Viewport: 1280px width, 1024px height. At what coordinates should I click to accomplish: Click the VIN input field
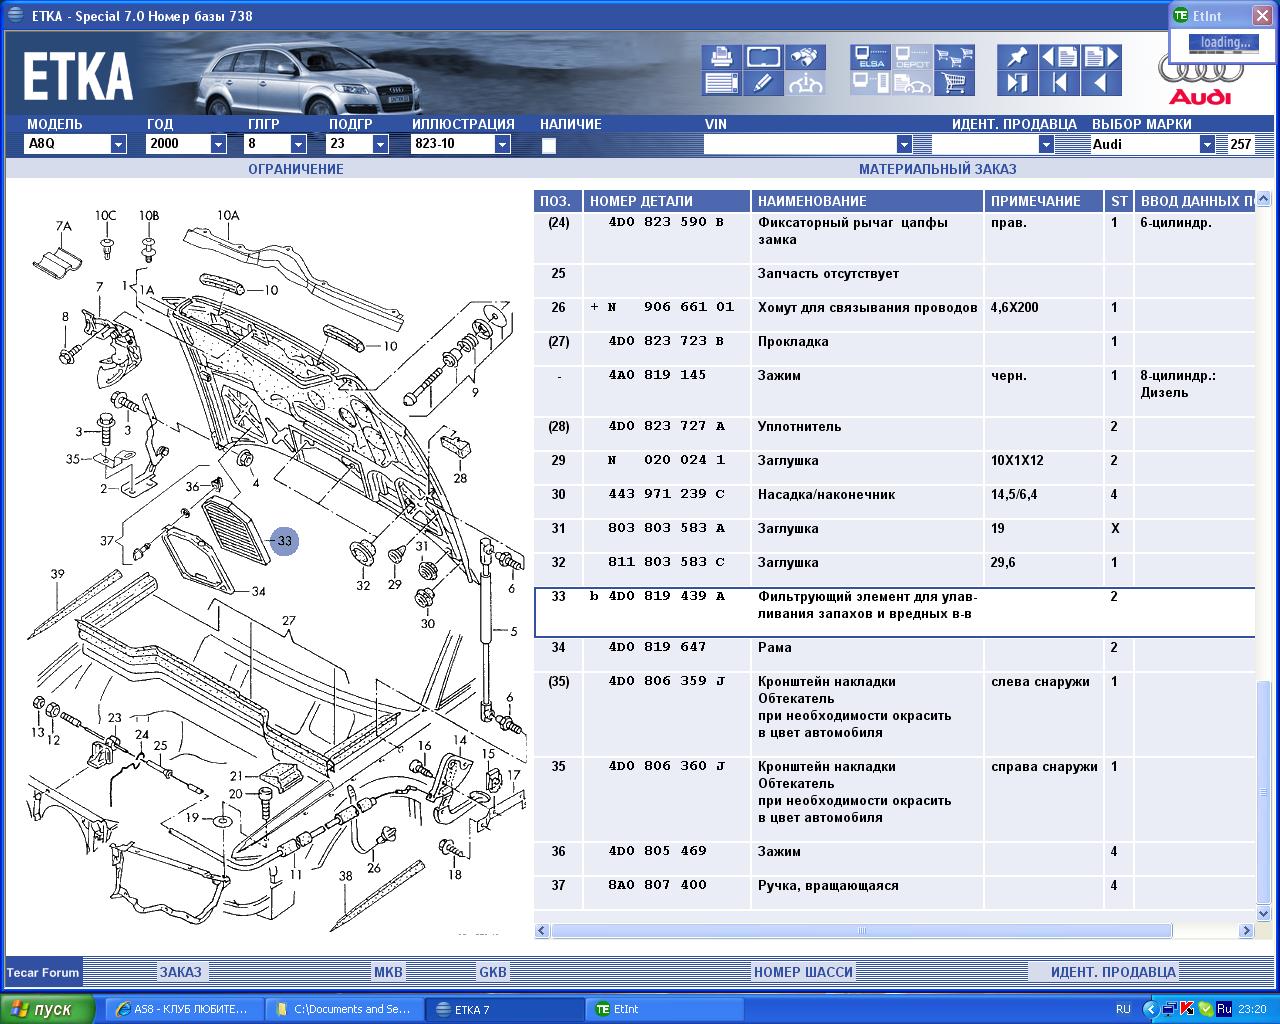799,144
